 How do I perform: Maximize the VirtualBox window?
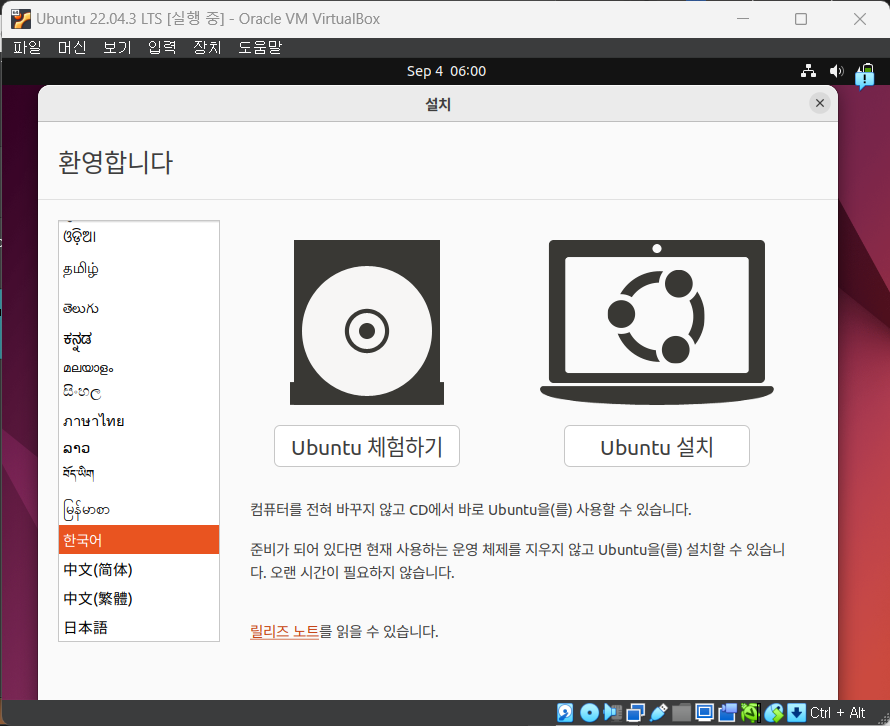(801, 19)
